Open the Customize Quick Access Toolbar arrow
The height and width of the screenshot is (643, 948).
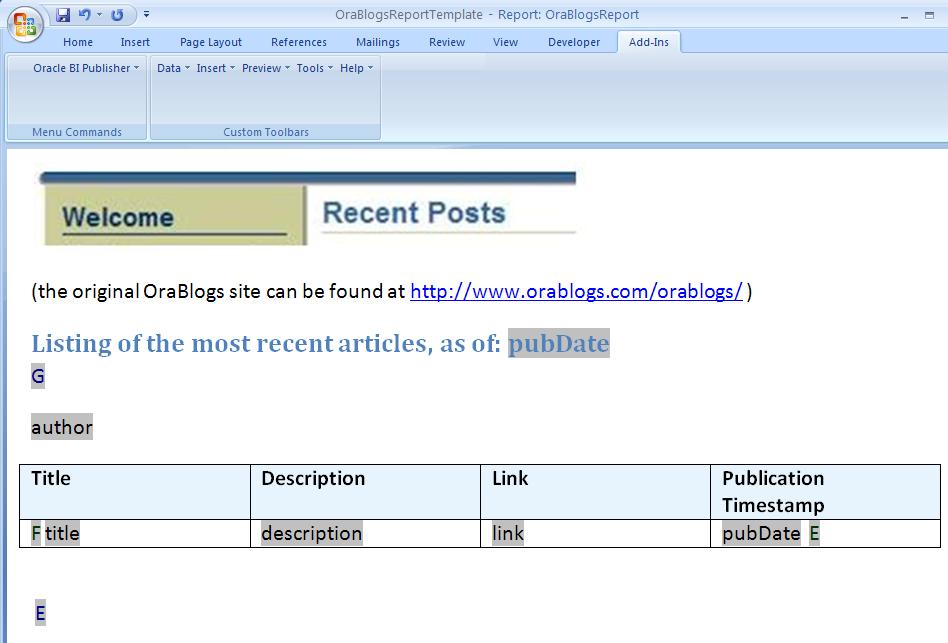pos(147,15)
